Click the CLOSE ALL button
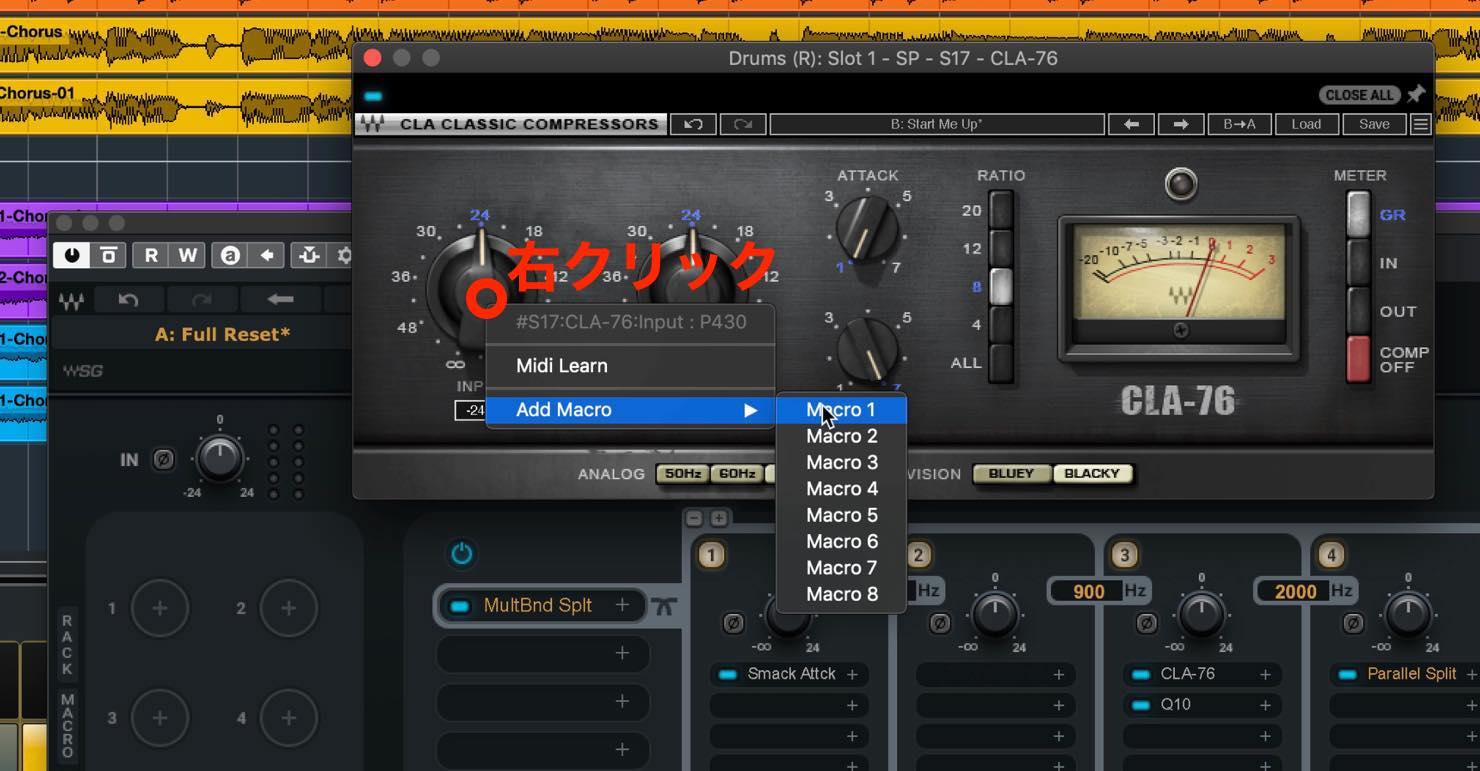Image resolution: width=1480 pixels, height=771 pixels. point(1359,95)
